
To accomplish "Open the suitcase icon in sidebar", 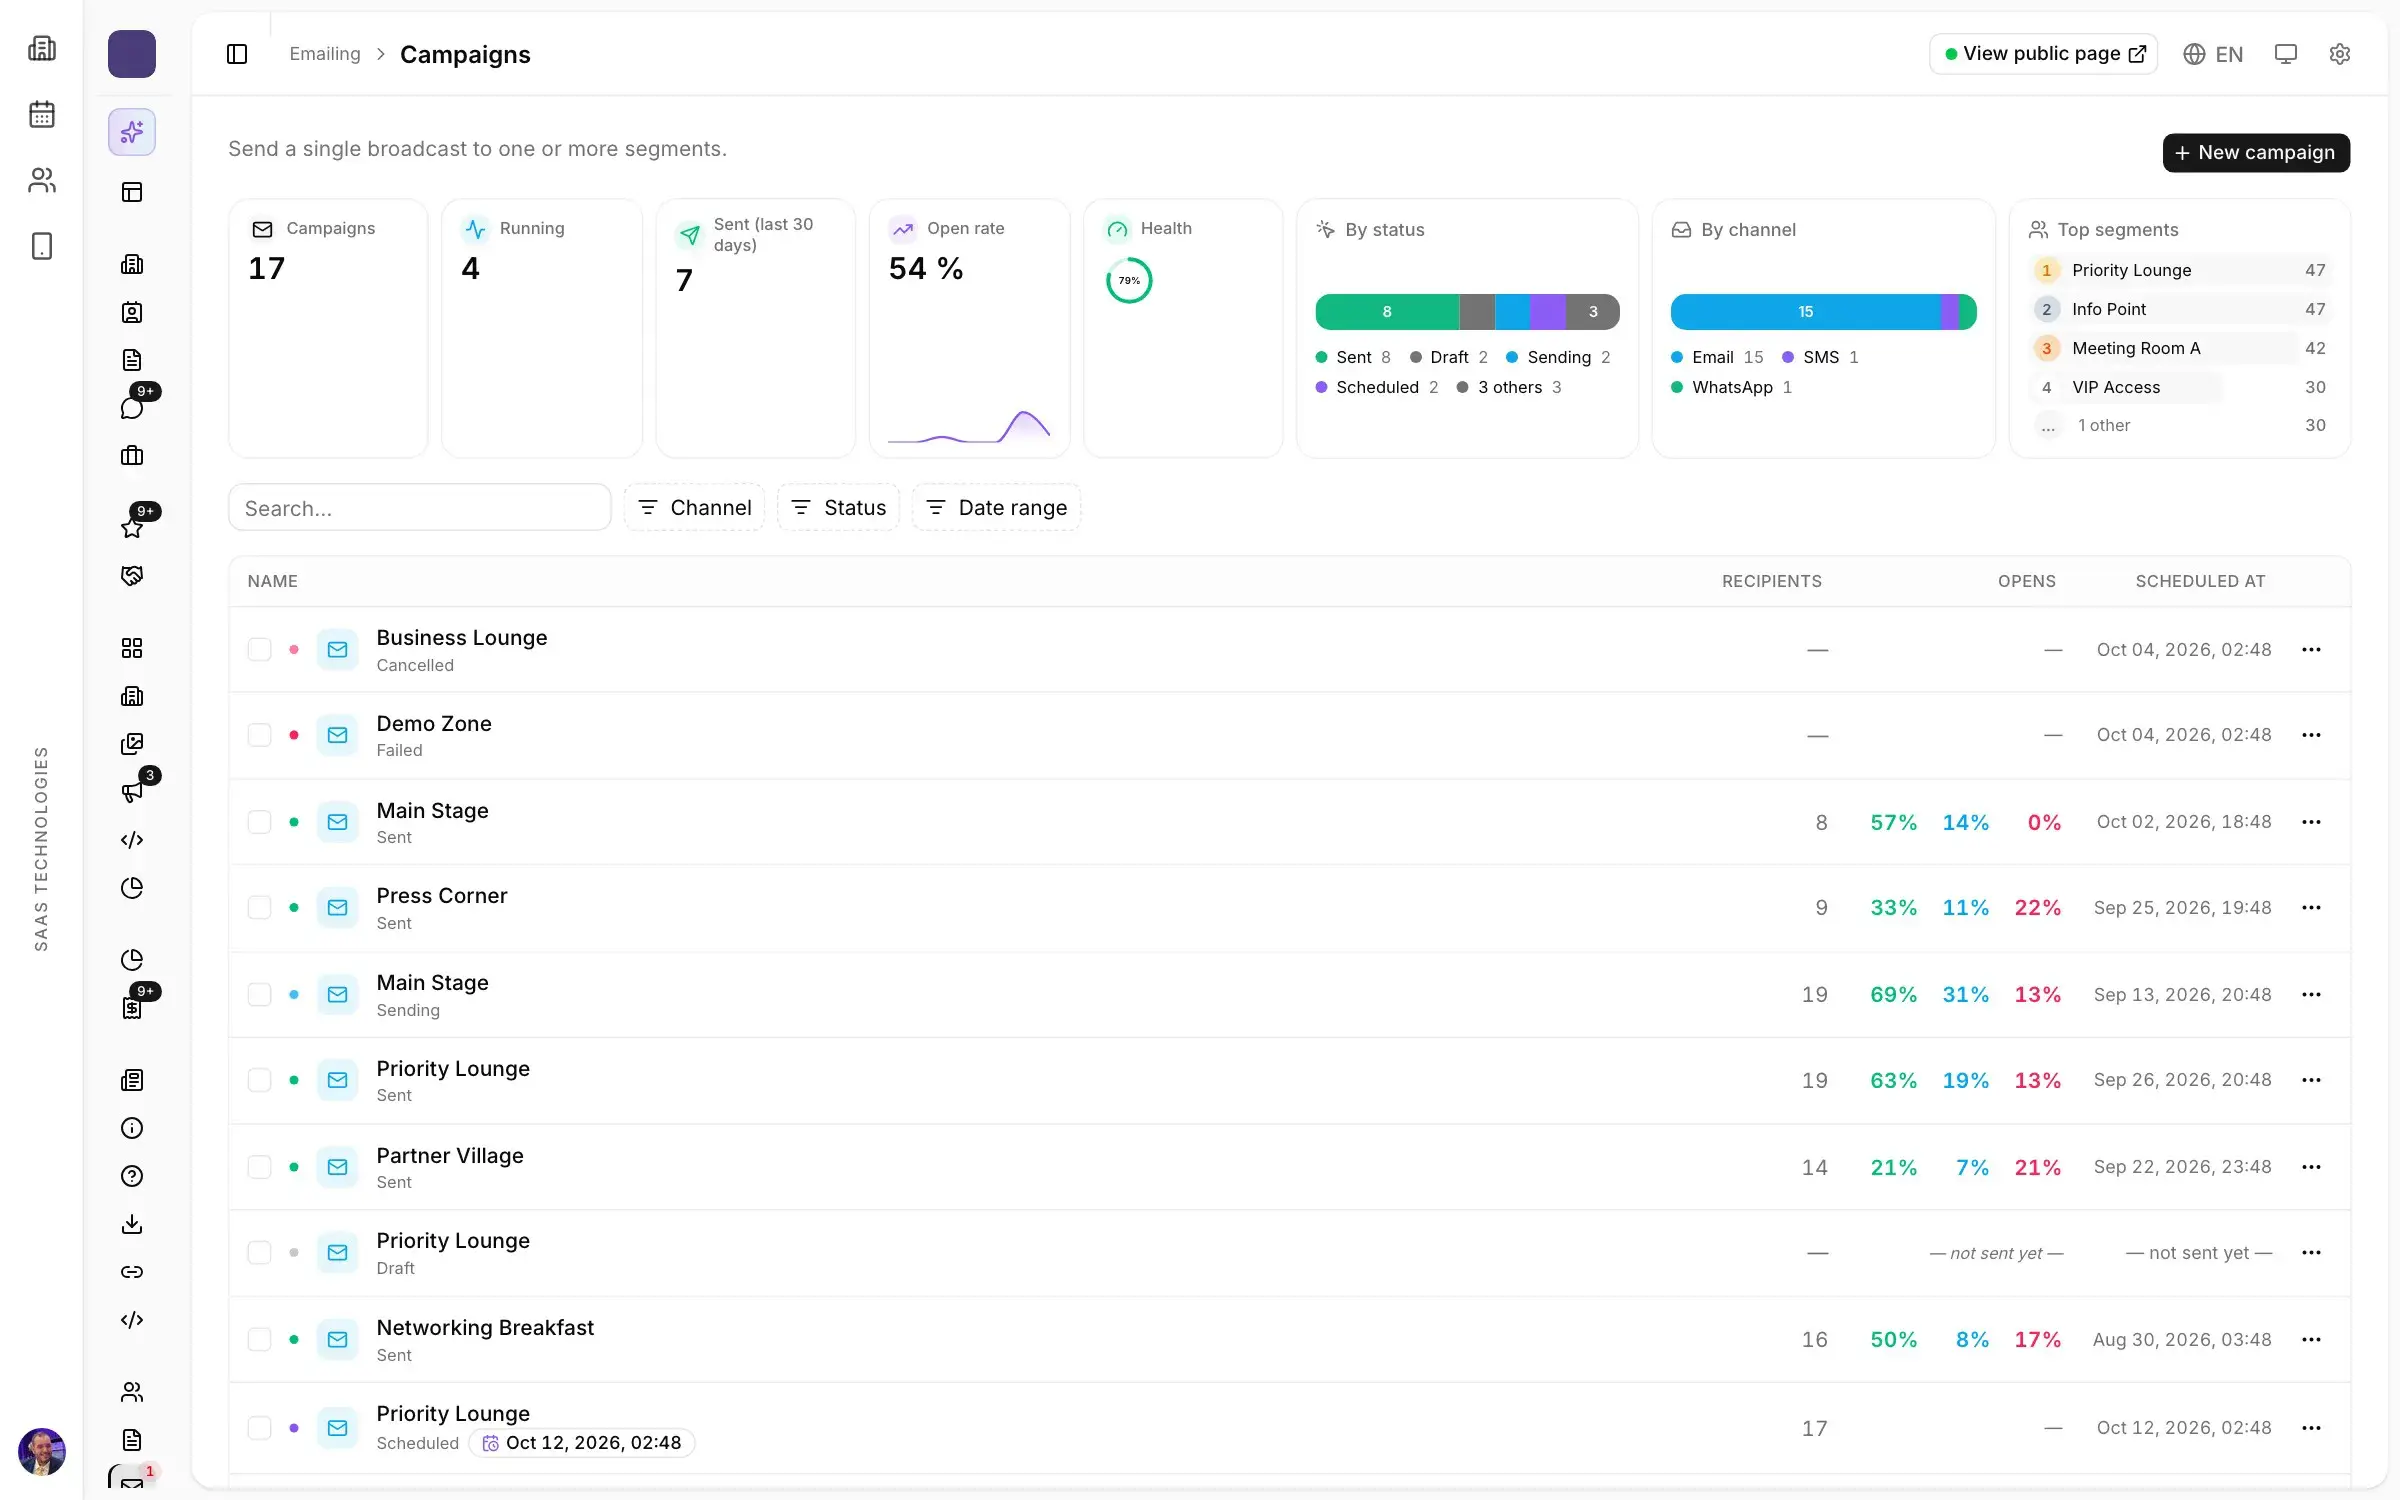I will pyautogui.click(x=132, y=456).
